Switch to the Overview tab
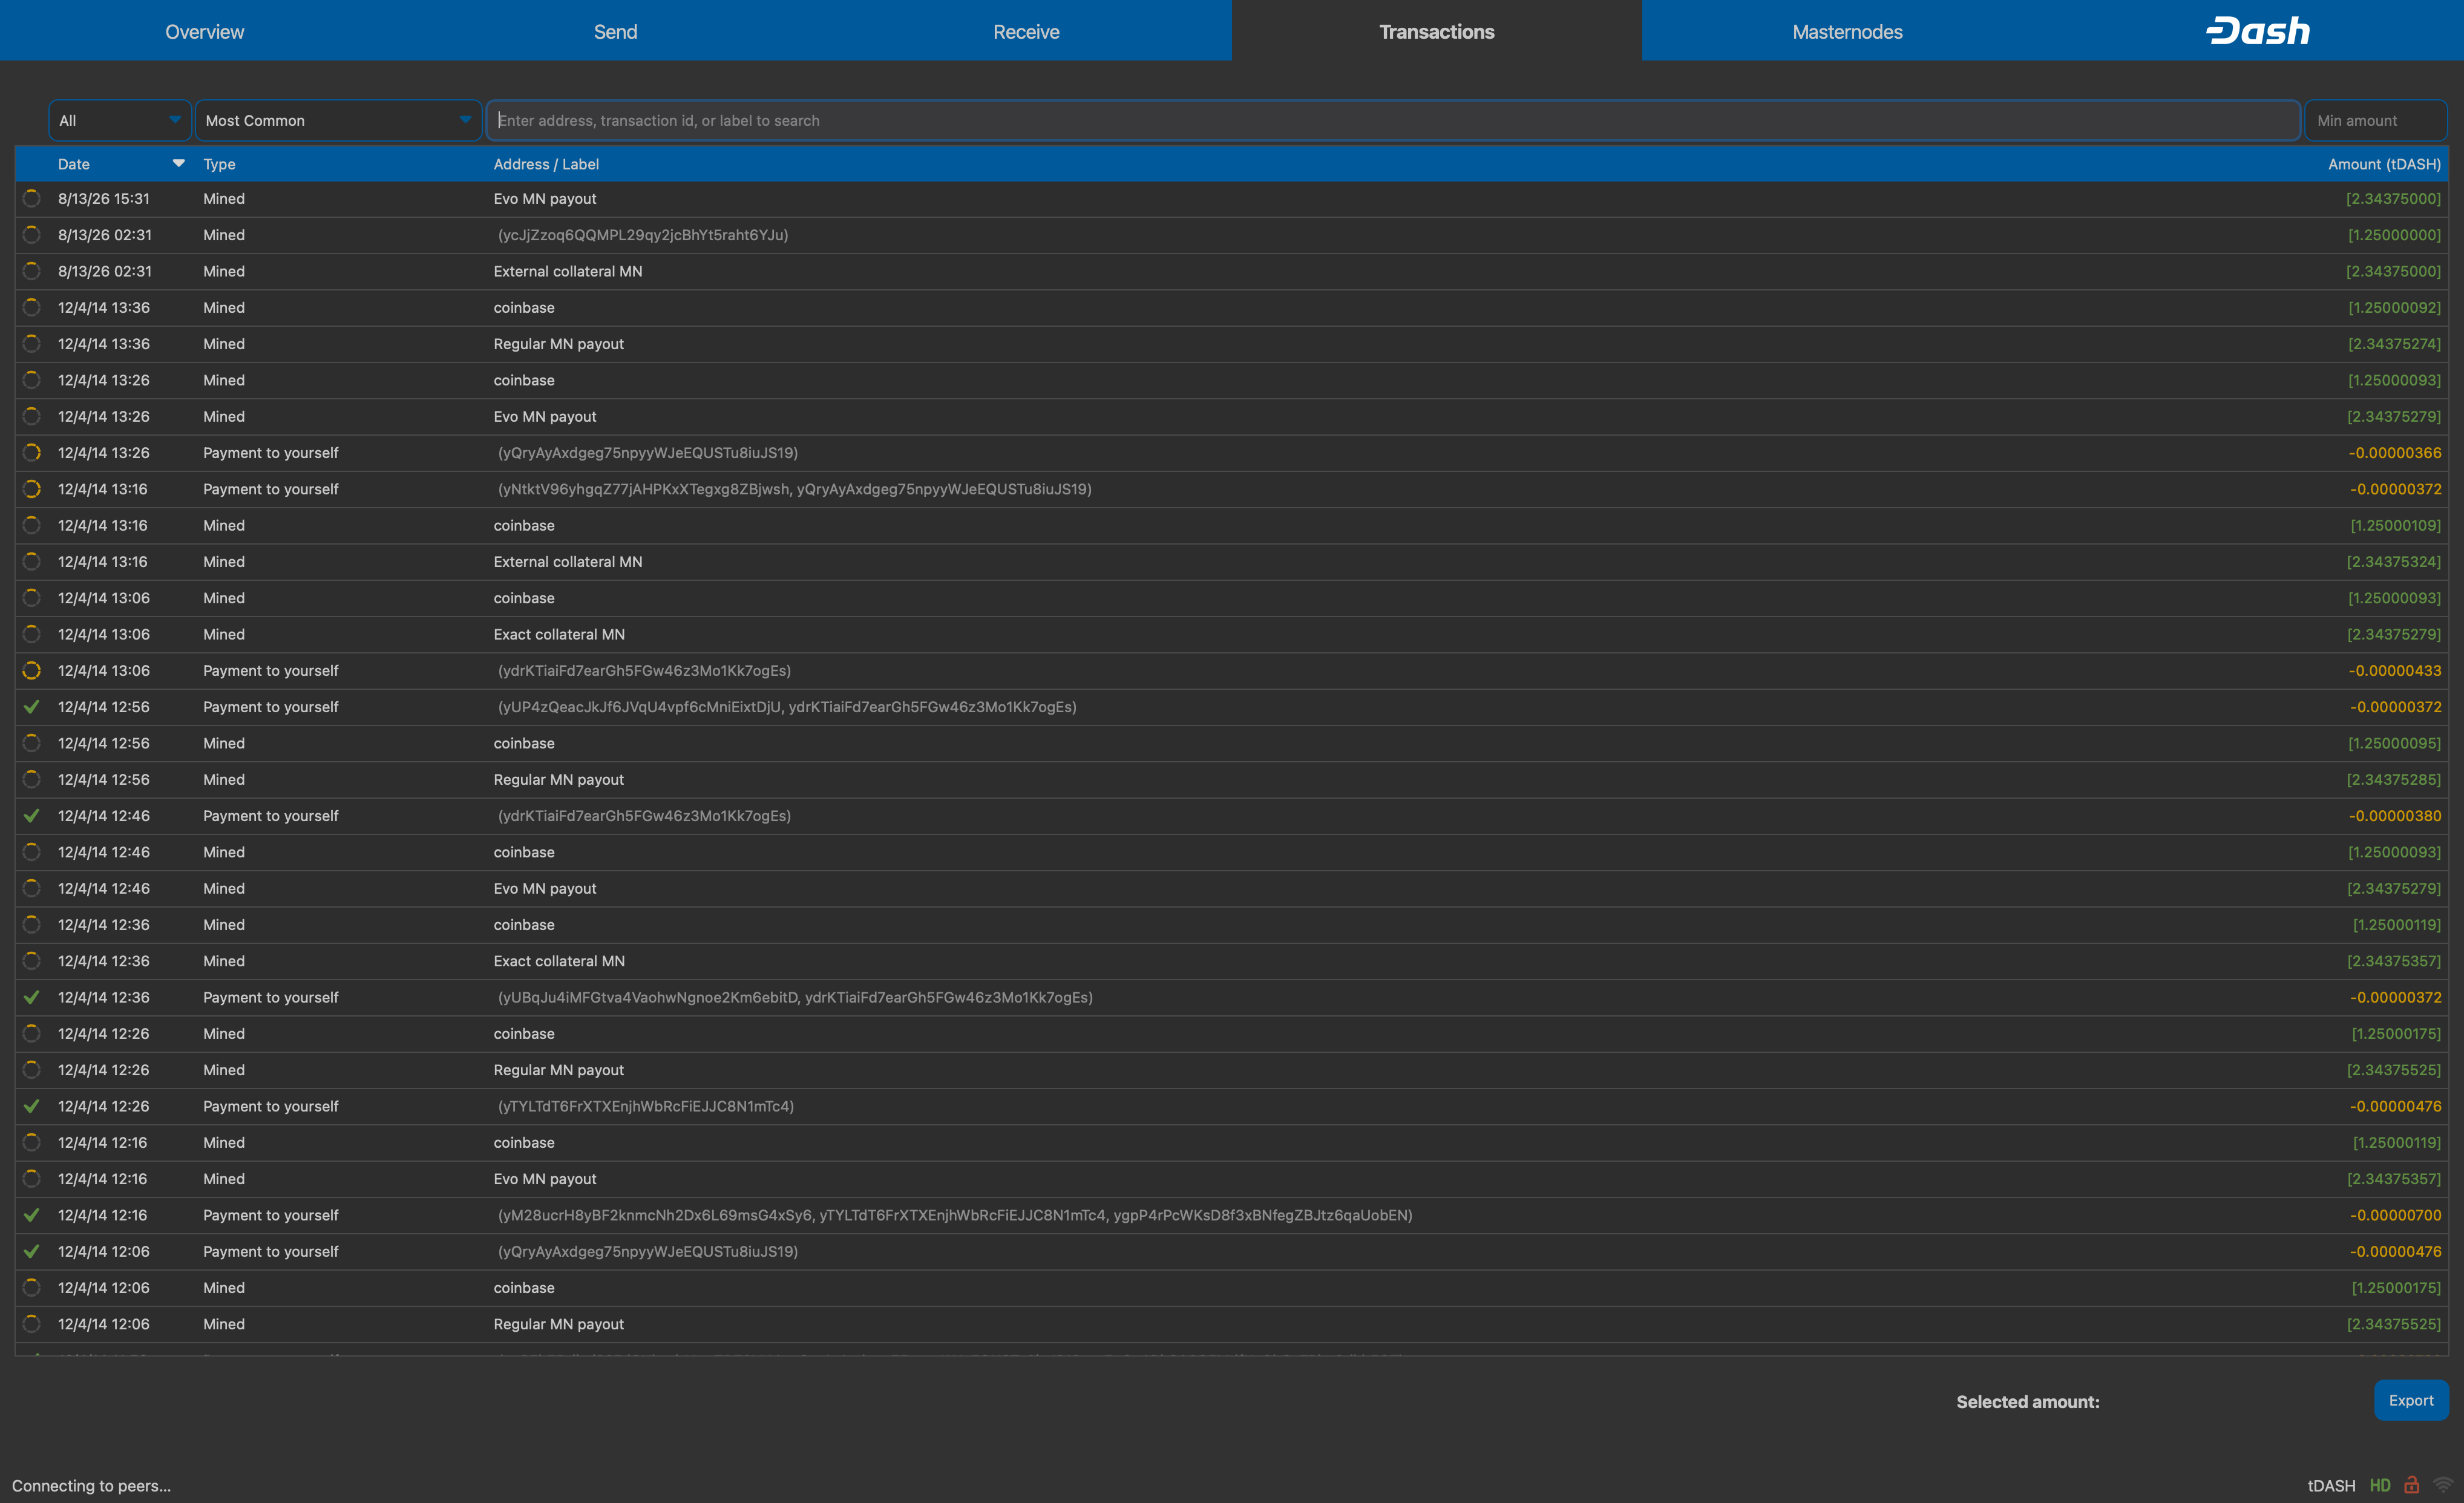The width and height of the screenshot is (2464, 1503). (205, 31)
